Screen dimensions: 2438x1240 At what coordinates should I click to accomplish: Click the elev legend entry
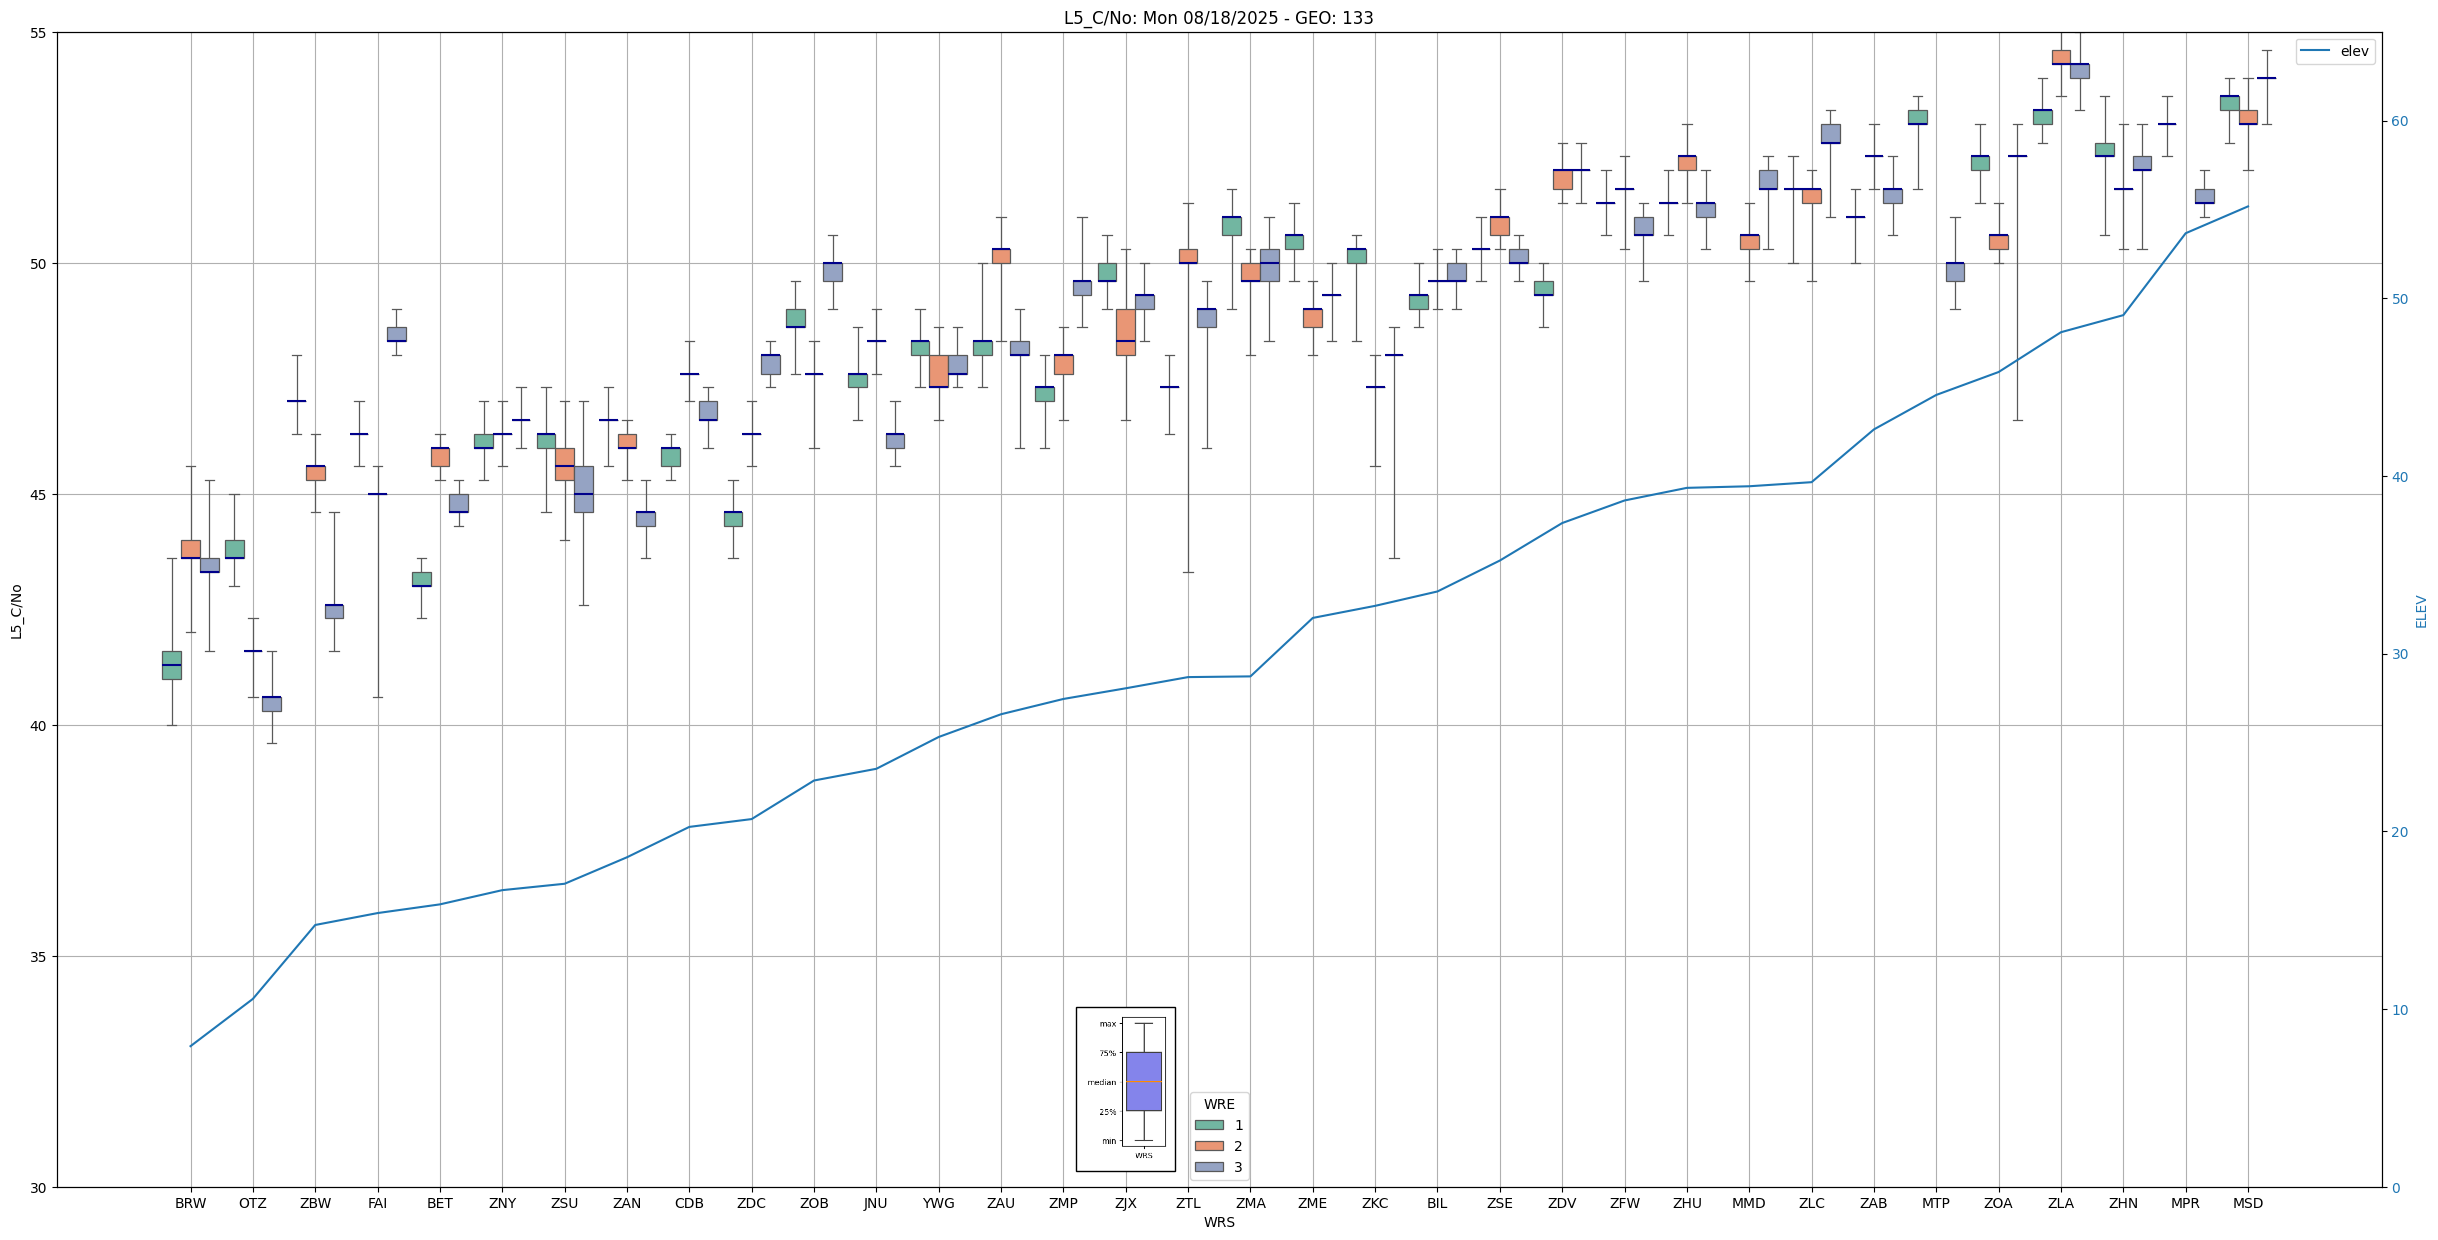click(x=2334, y=51)
